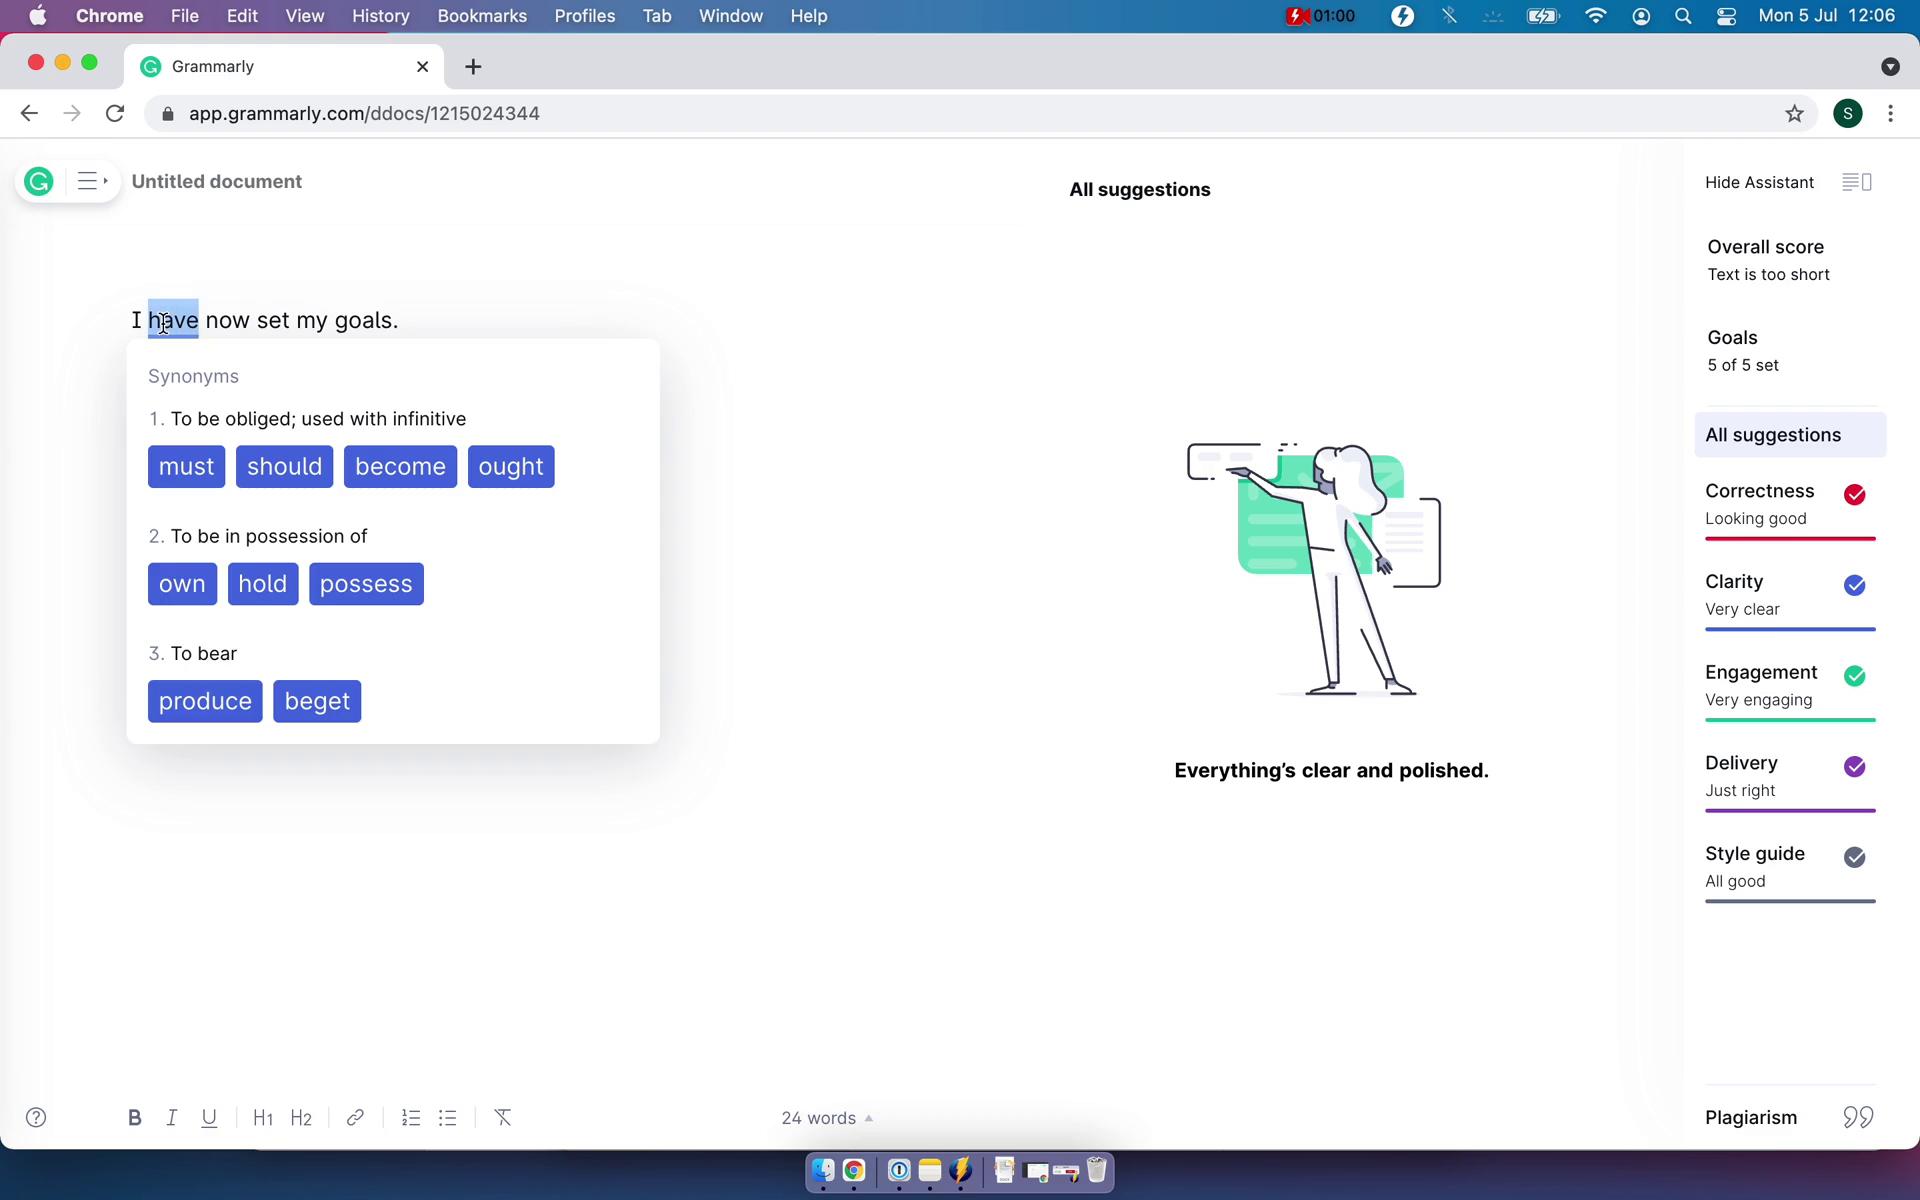Hide the Grammarly Assistant panel
1920x1200 pixels.
(1758, 181)
